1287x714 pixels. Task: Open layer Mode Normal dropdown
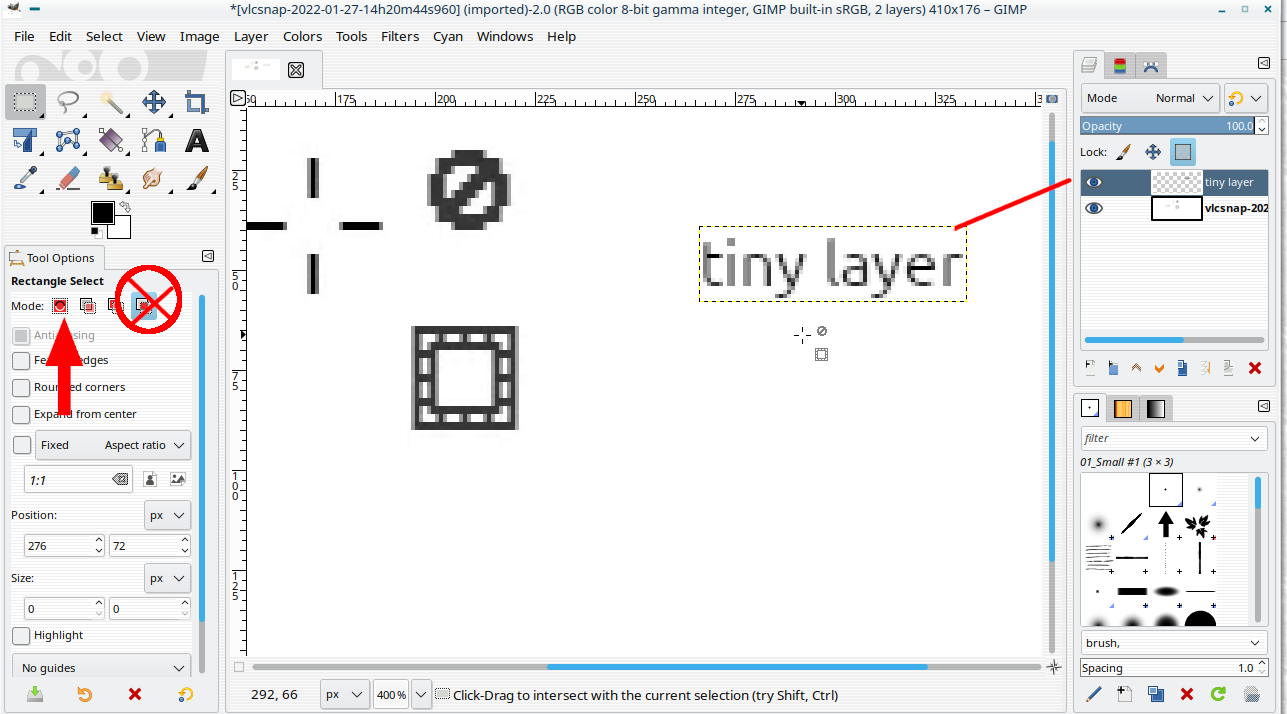[1150, 98]
